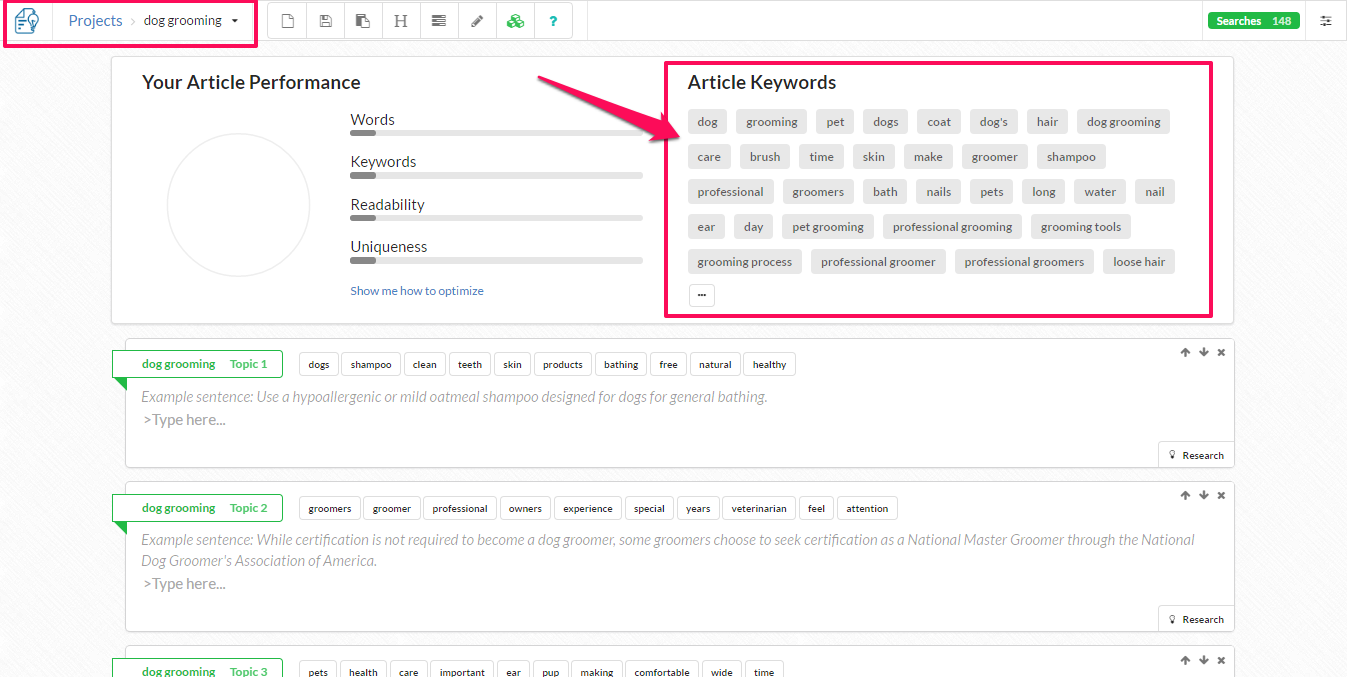Click Show me how to optimize link
This screenshot has width=1347, height=677.
pyautogui.click(x=417, y=291)
